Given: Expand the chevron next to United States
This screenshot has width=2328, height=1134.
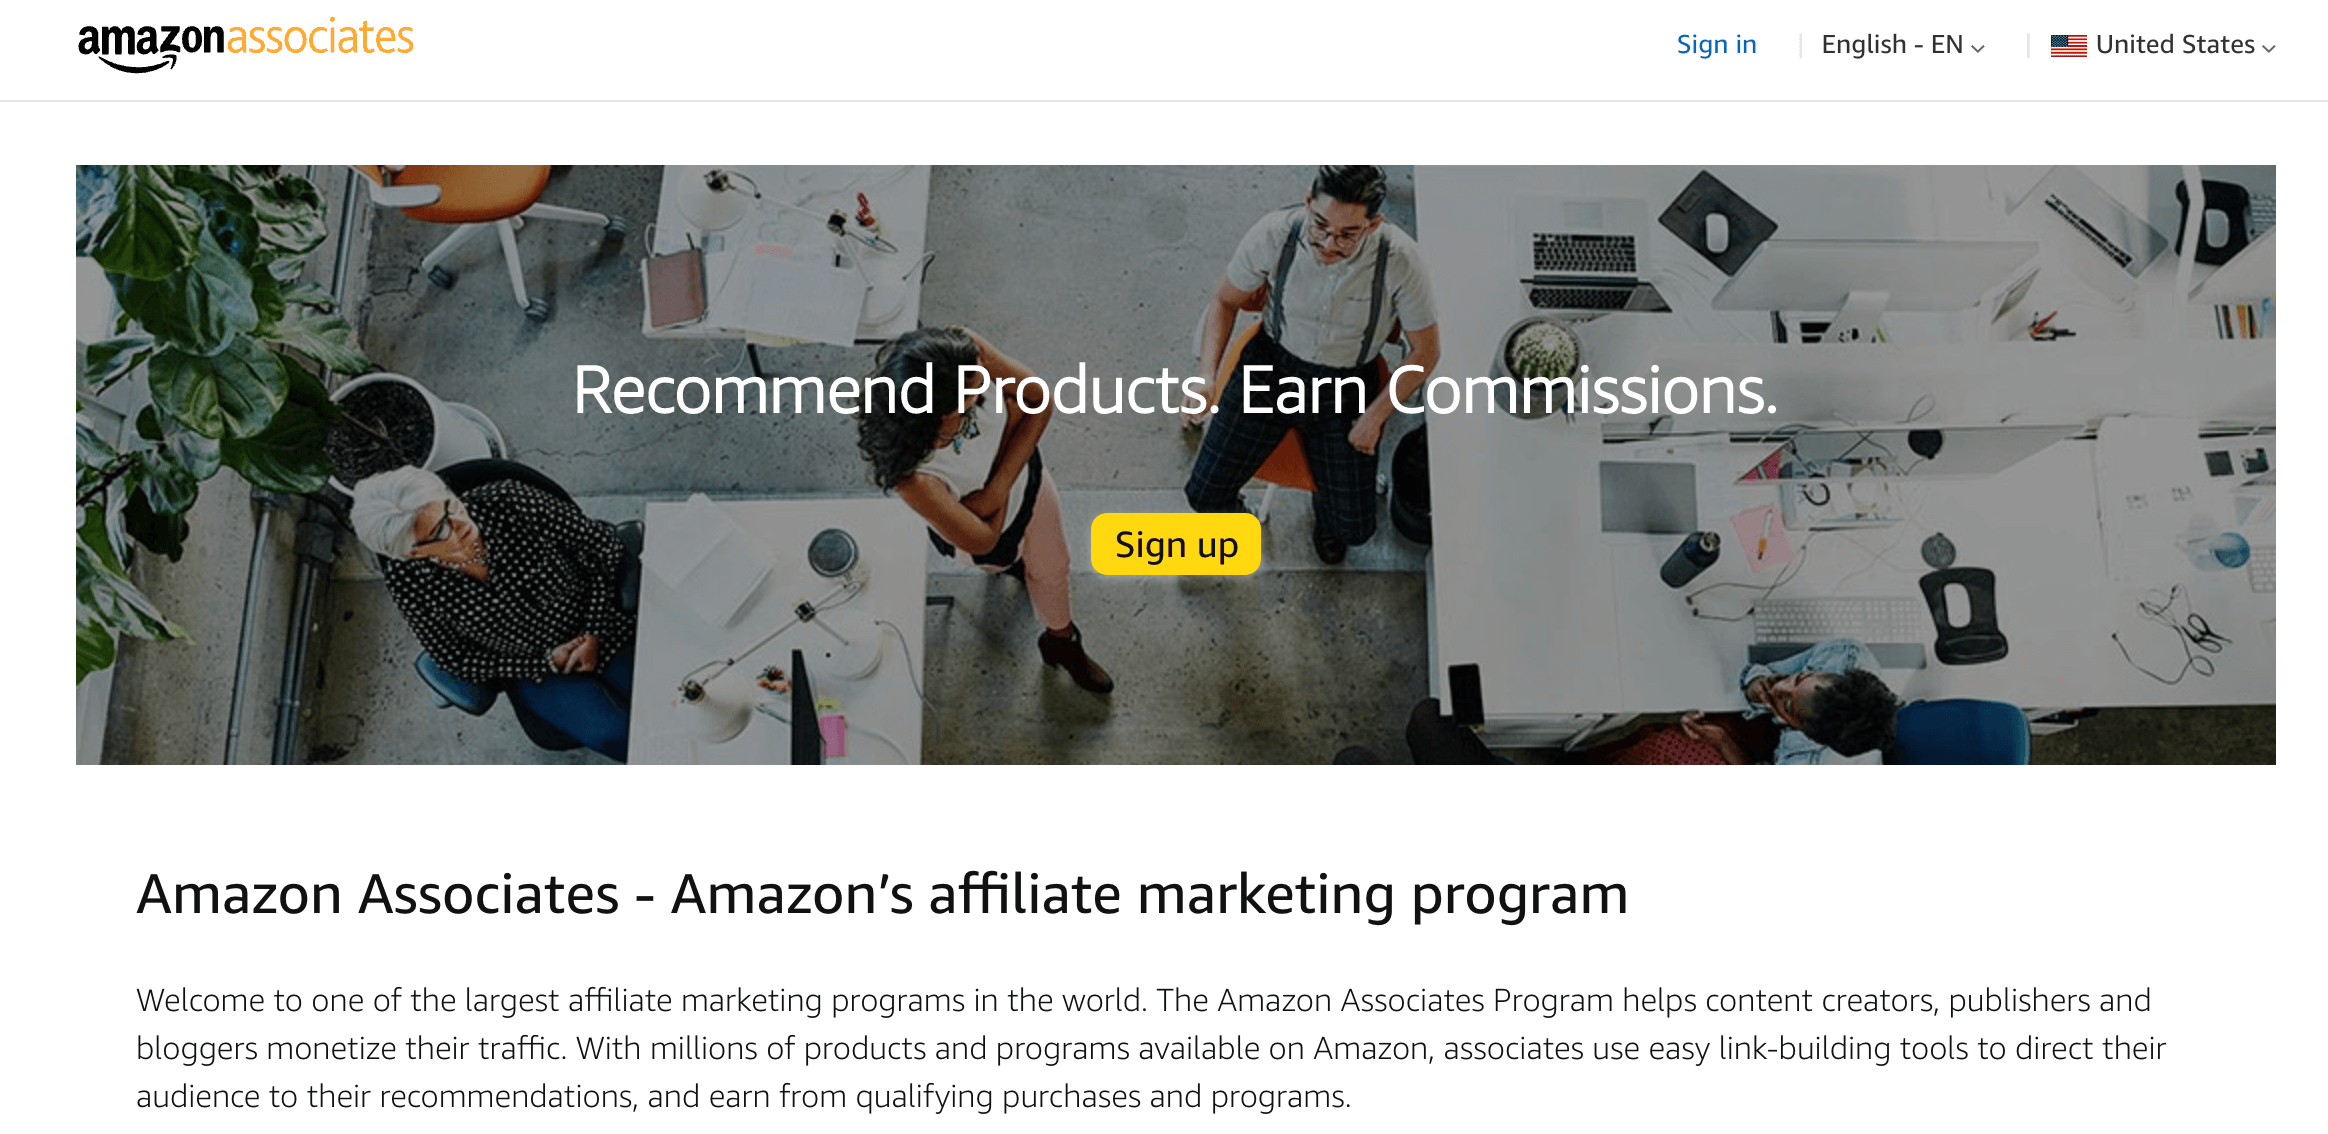Looking at the screenshot, I should pos(2268,48).
